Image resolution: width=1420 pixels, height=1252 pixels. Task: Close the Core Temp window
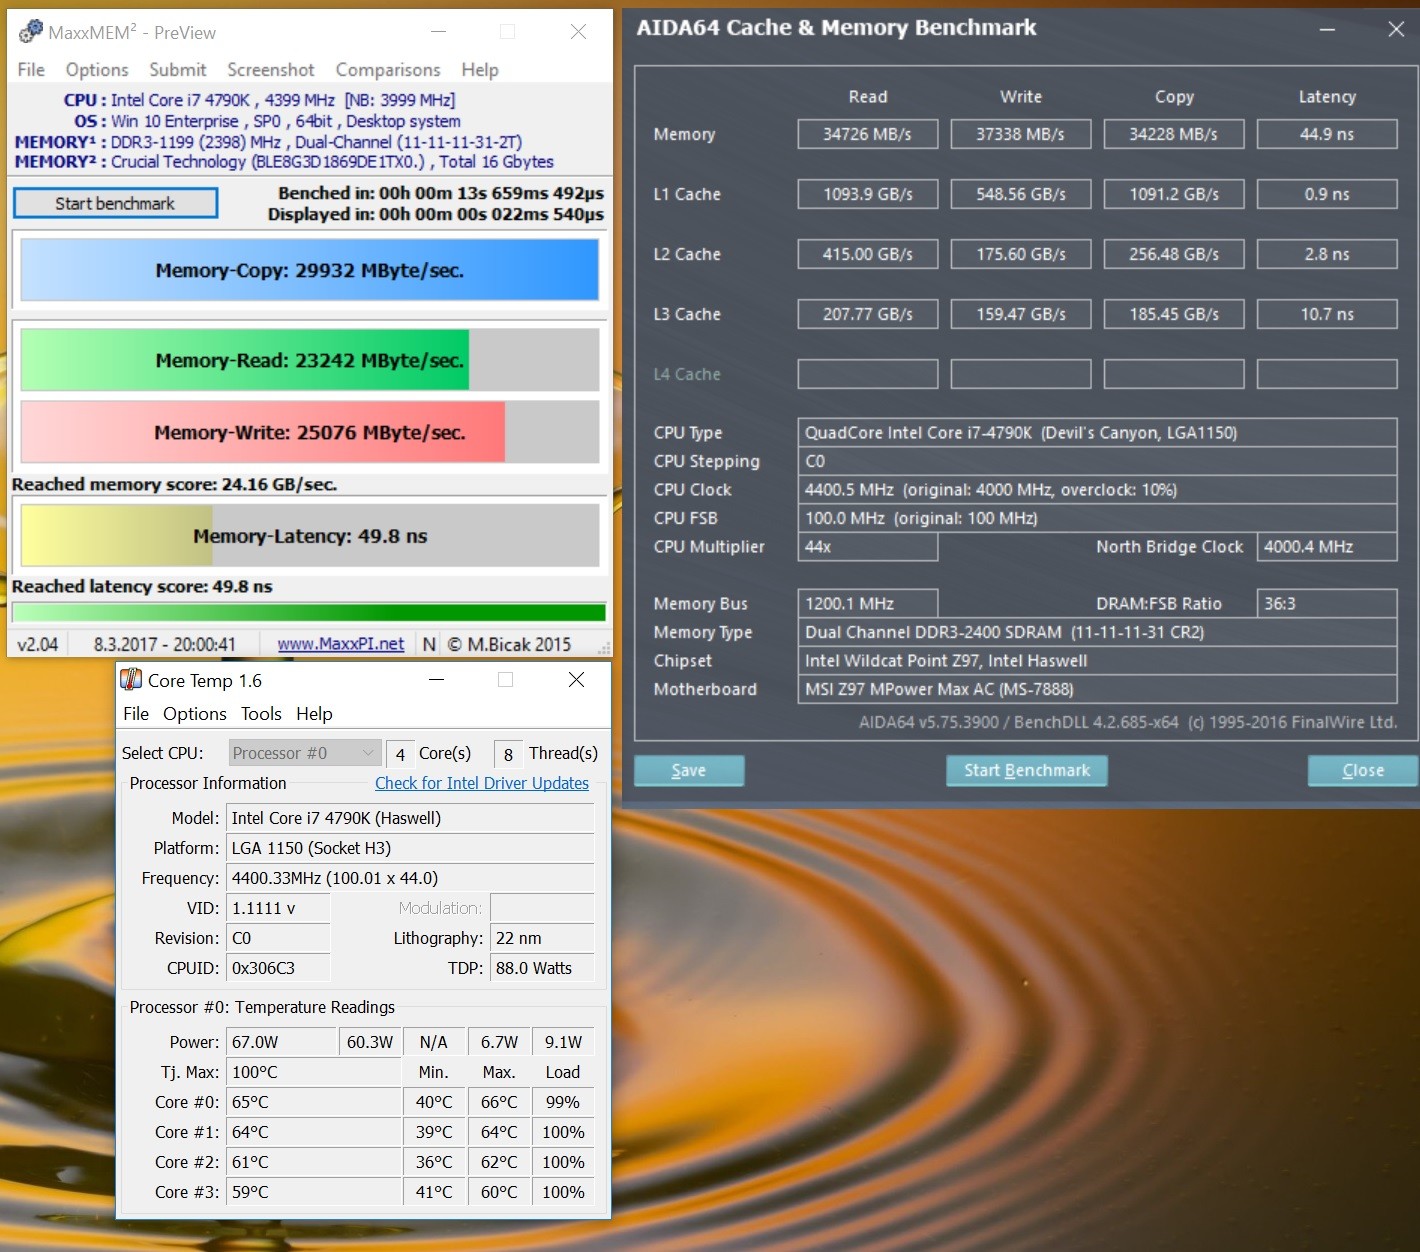click(x=576, y=680)
